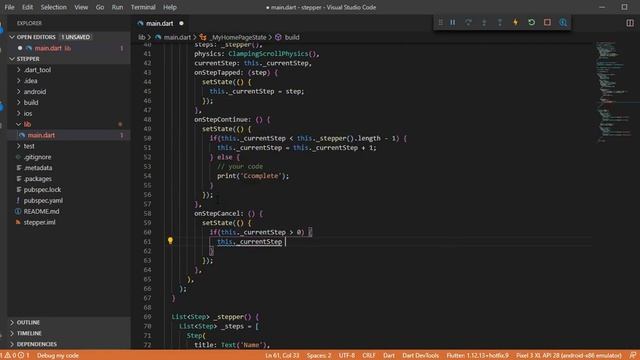Click _MyHomePageState breadcrumb segment
The image size is (640, 360).
[x=238, y=37]
